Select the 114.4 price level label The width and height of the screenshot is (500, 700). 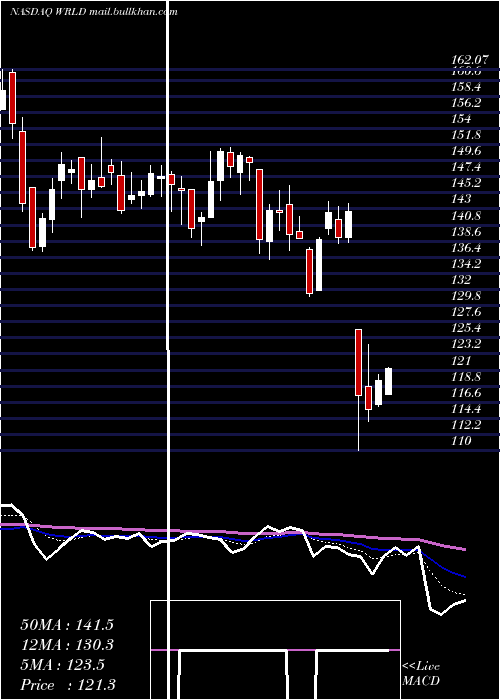pyautogui.click(x=468, y=409)
